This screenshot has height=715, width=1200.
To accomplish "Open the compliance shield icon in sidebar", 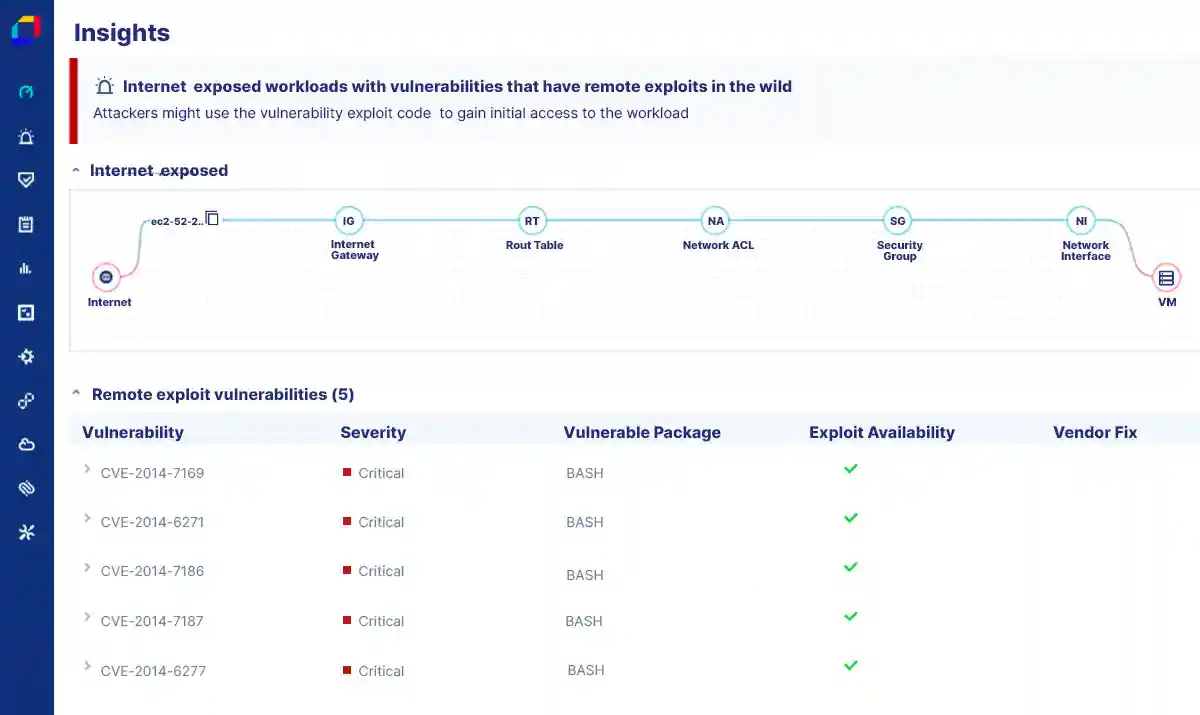I will tap(27, 180).
